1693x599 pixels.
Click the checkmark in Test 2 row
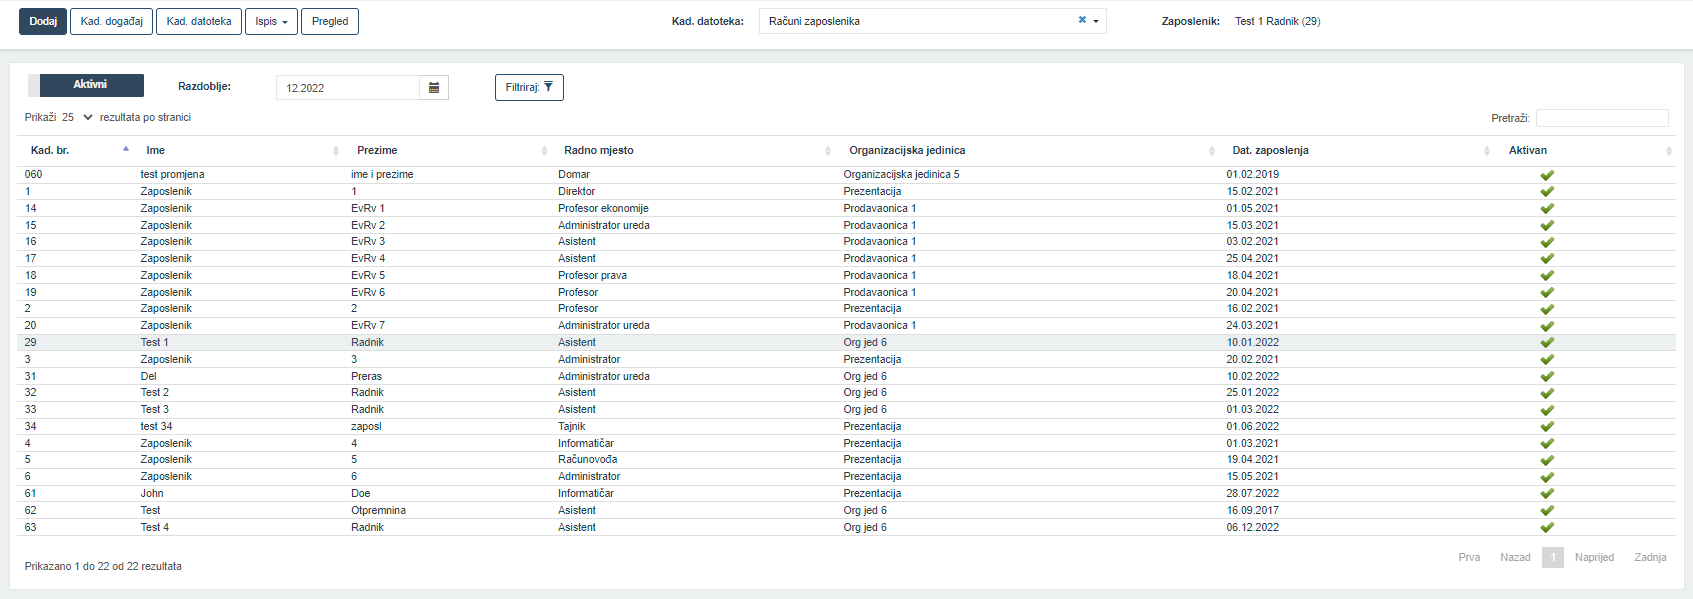click(x=1547, y=393)
